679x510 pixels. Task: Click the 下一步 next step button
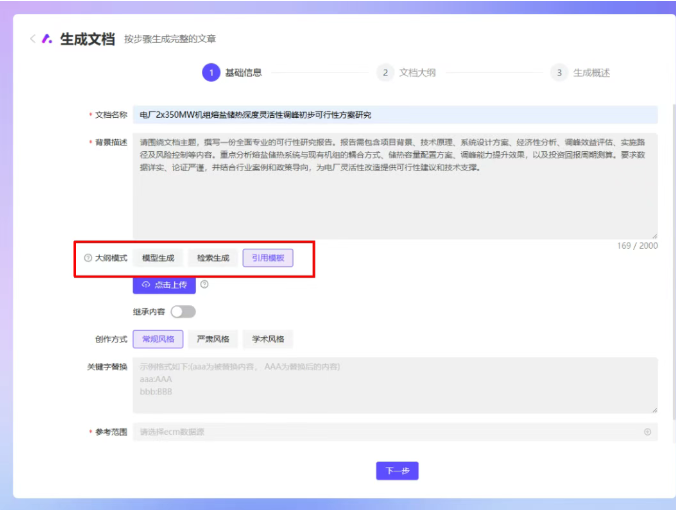pos(396,471)
